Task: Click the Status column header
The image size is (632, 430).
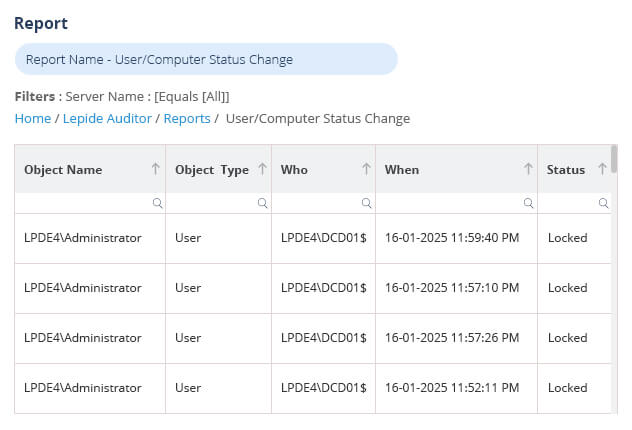Action: 574,169
